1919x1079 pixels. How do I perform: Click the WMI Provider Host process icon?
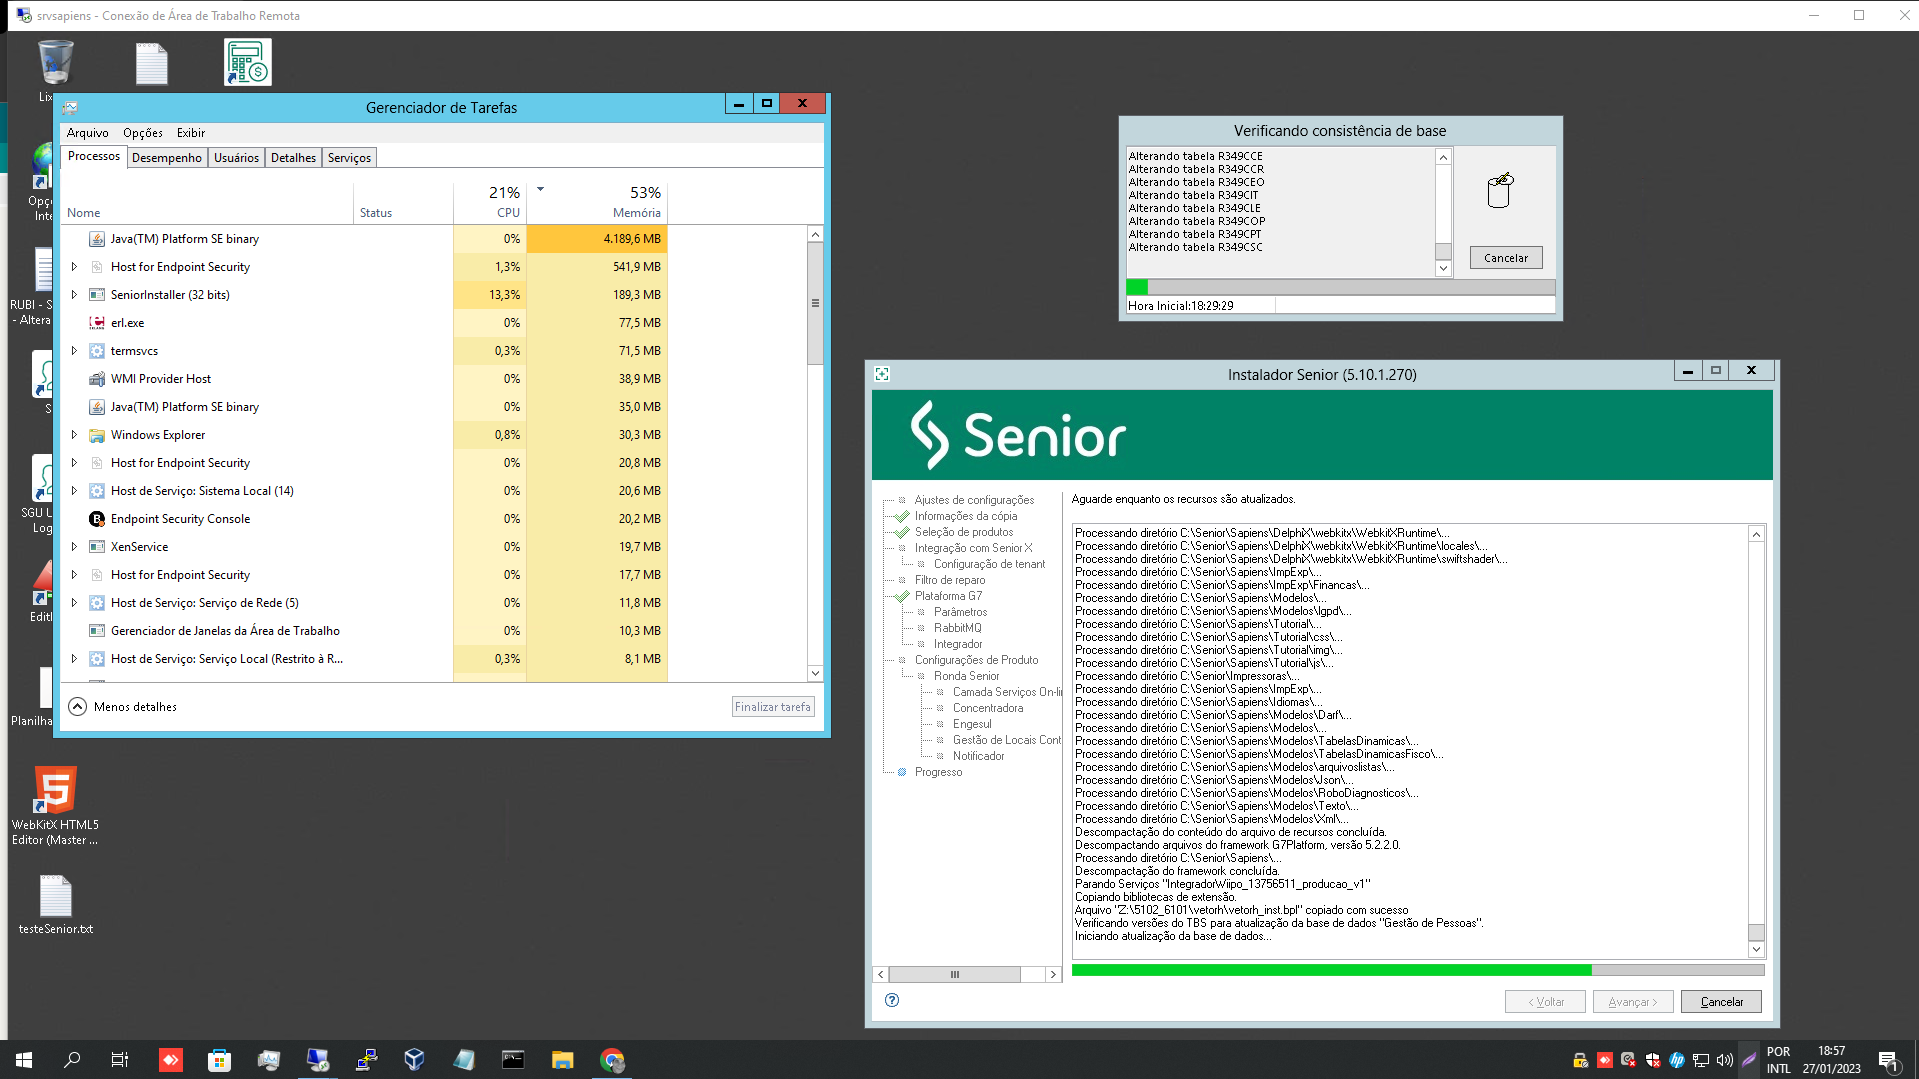(x=97, y=379)
